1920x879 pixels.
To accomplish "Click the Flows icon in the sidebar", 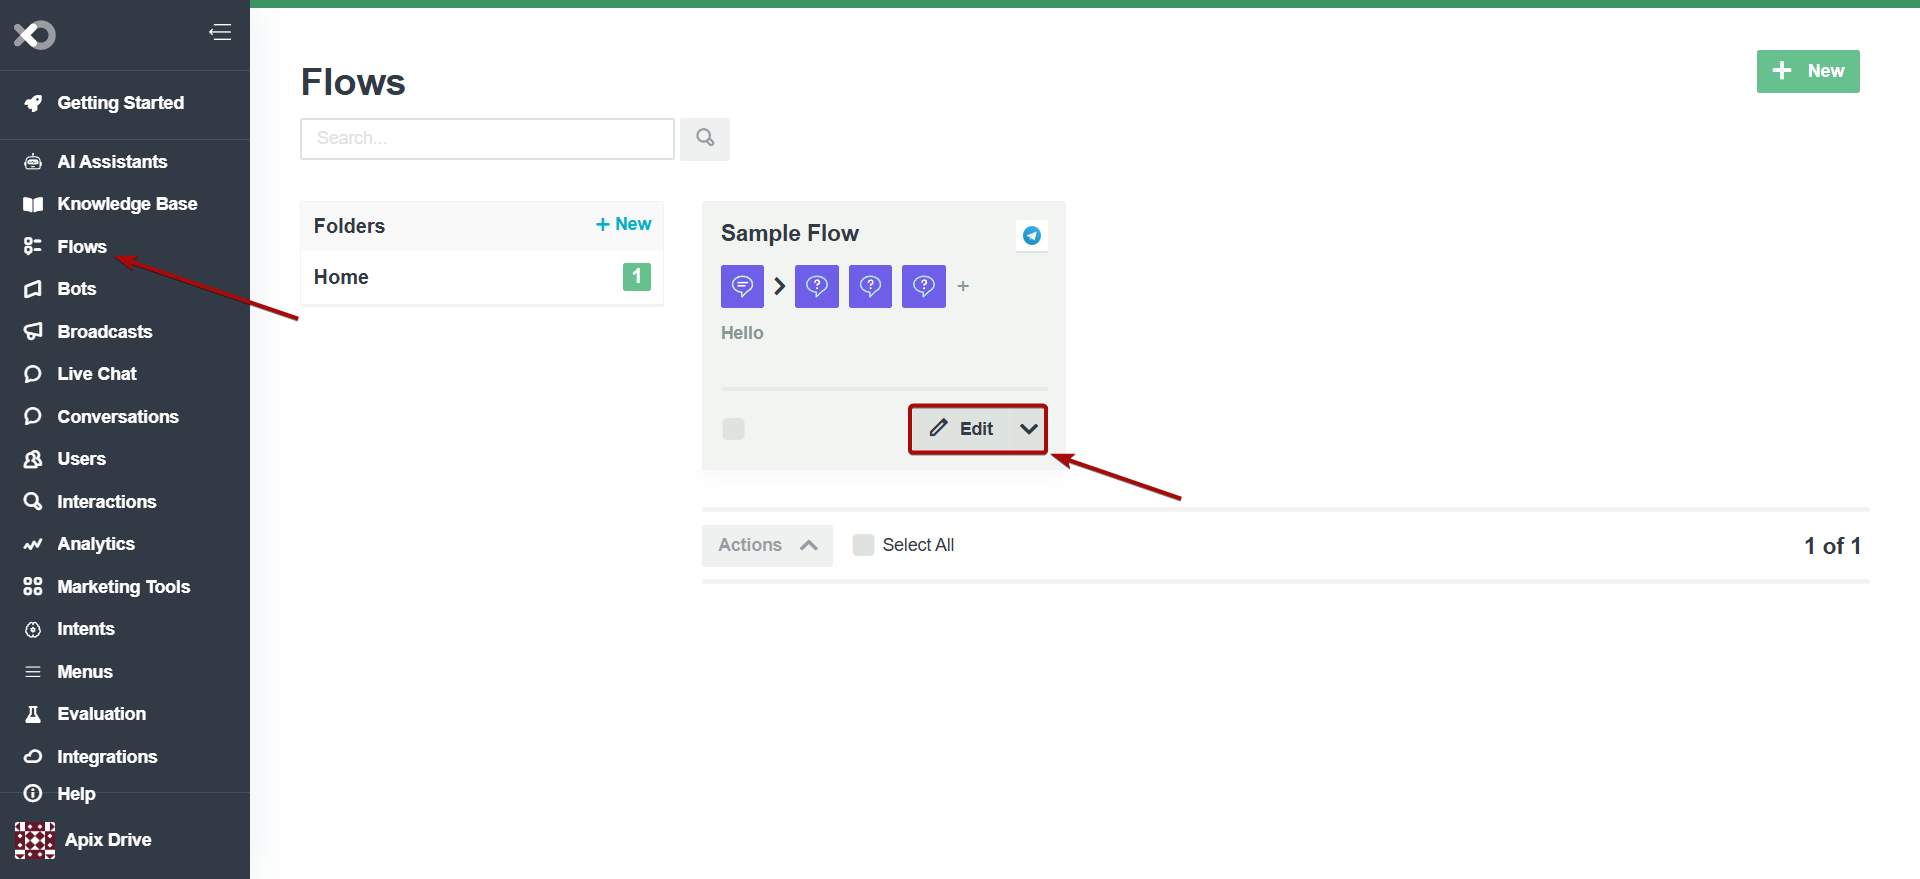I will coord(33,246).
